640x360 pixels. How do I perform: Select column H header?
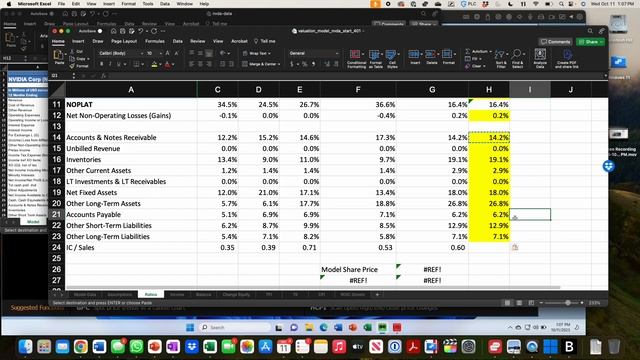(x=489, y=89)
